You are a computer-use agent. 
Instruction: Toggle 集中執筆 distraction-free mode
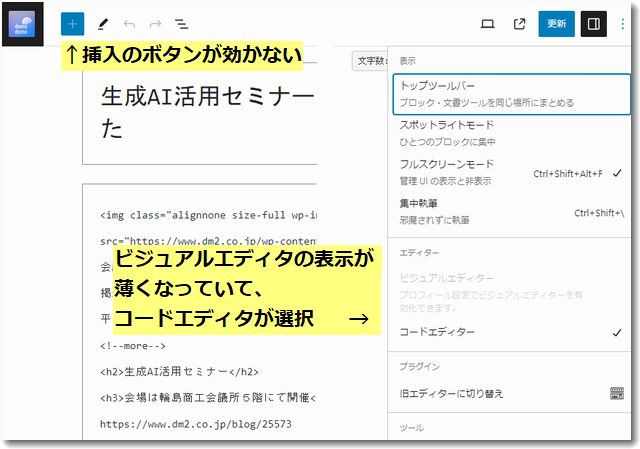510,210
